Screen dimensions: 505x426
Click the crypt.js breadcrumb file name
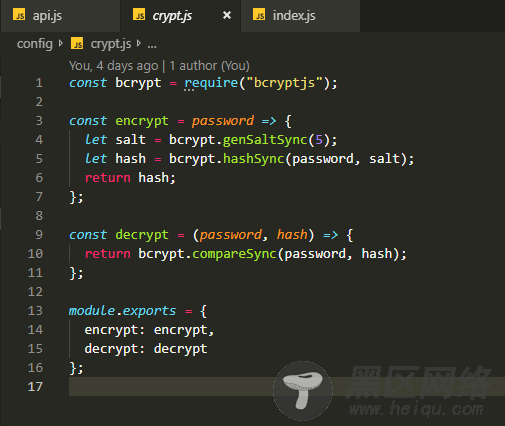point(111,44)
